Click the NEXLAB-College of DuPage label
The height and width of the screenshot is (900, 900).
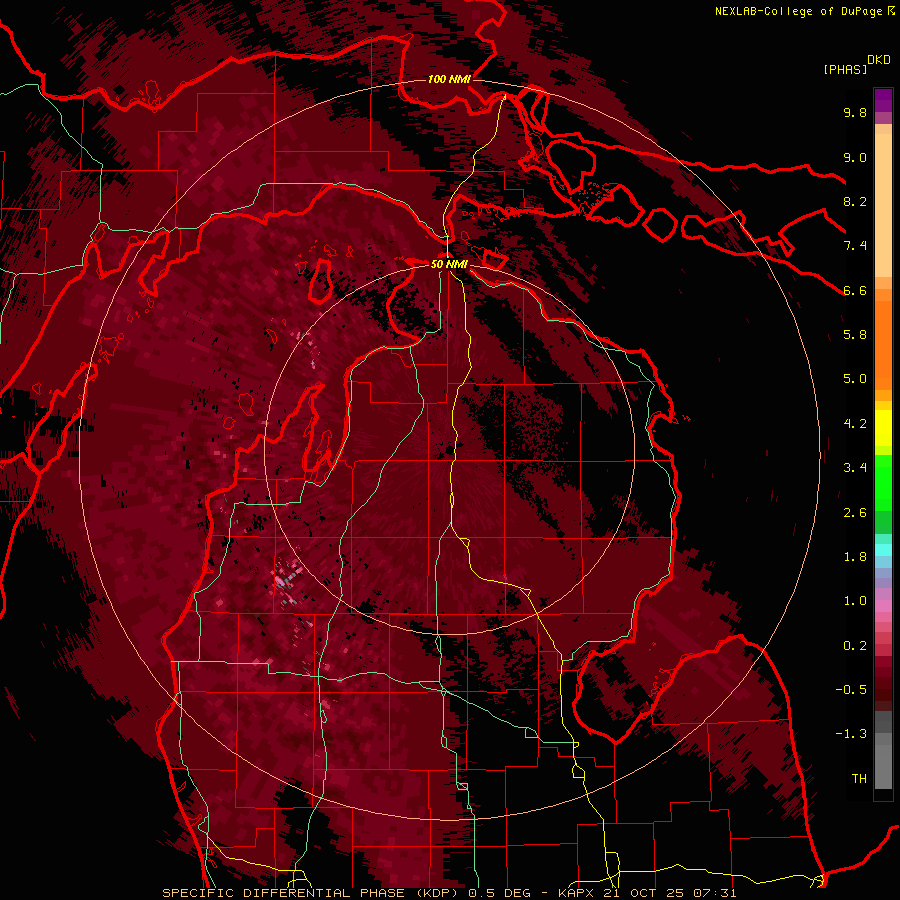click(x=798, y=11)
